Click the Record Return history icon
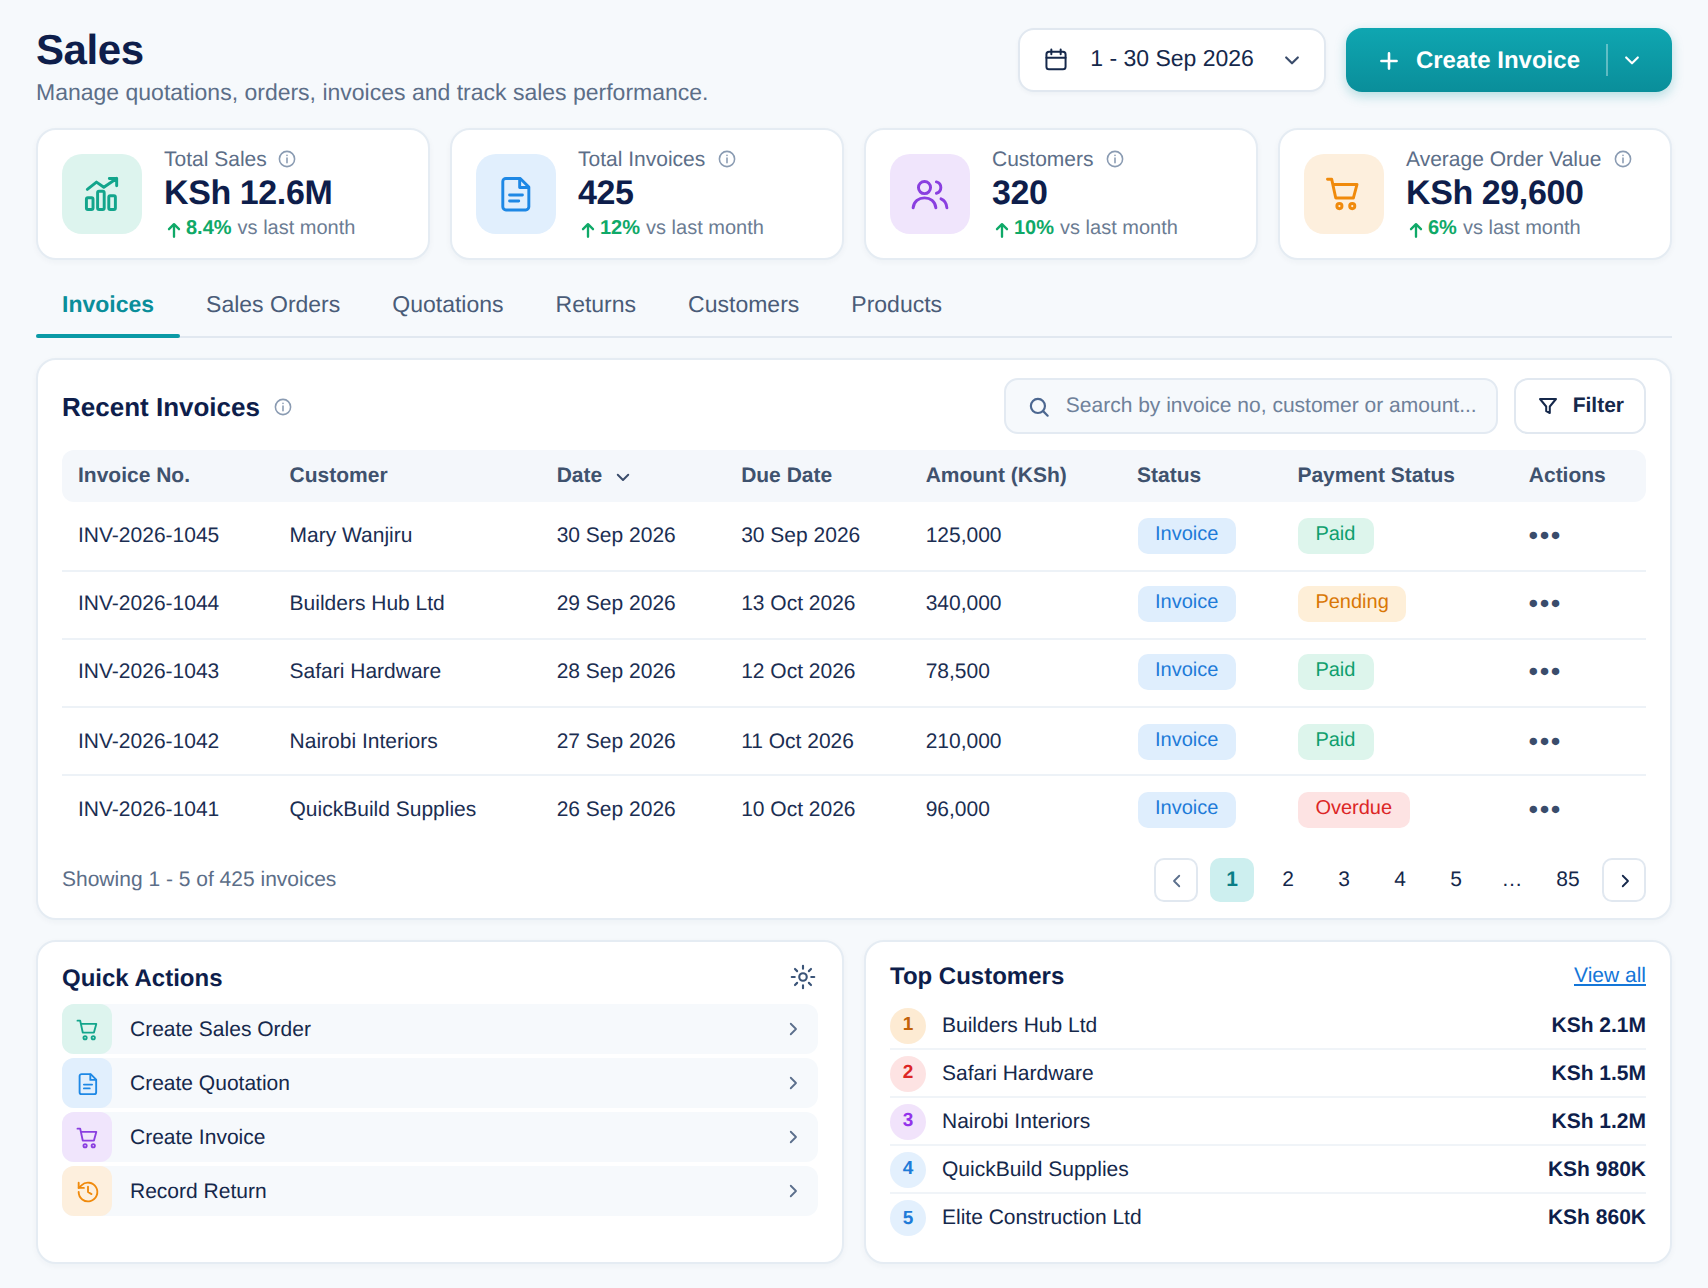 (x=87, y=1191)
